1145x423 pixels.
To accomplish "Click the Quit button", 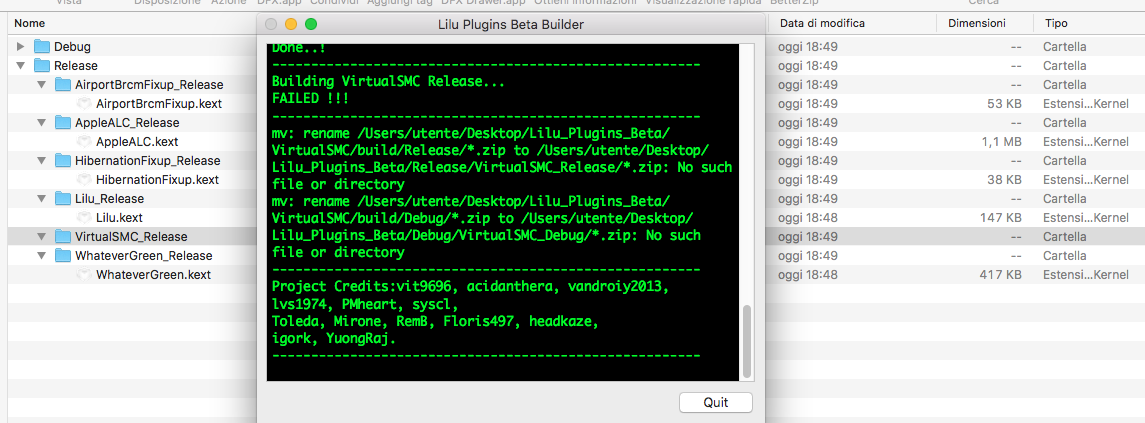I will [x=716, y=402].
